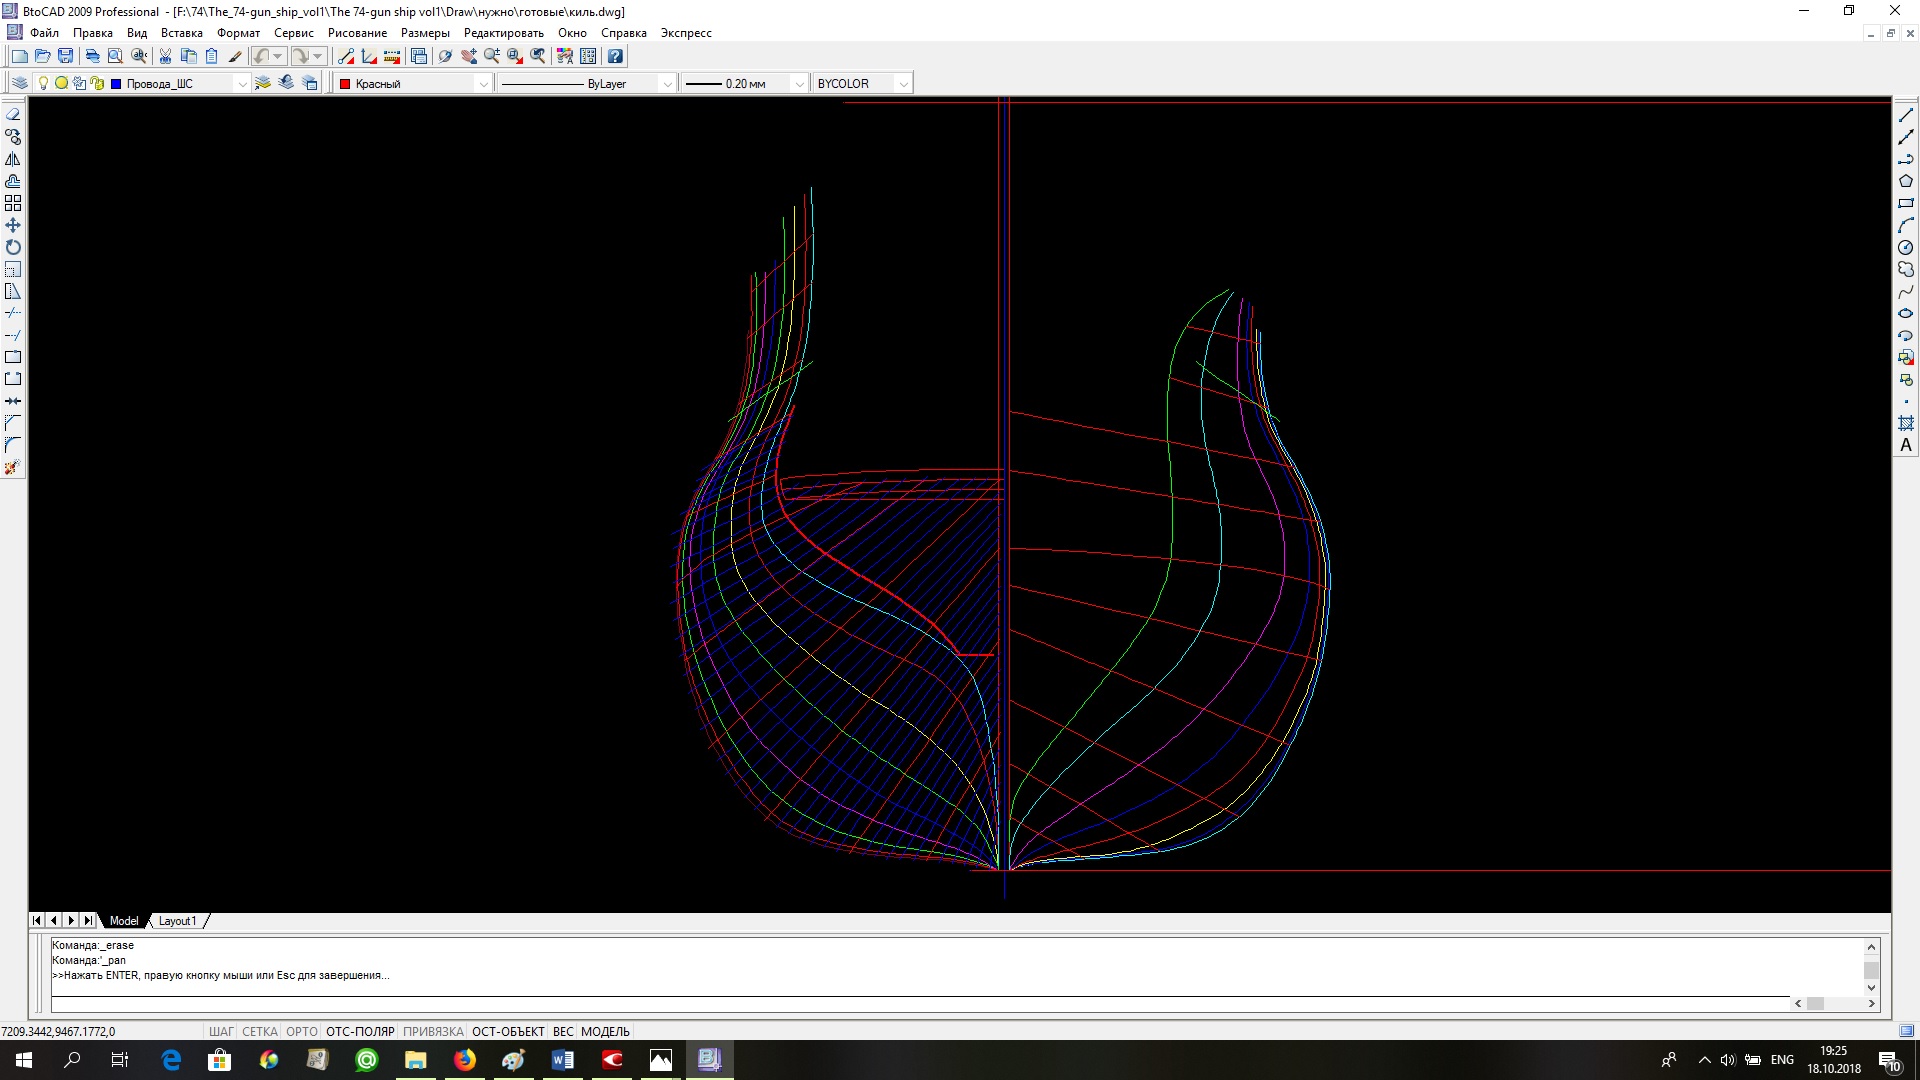Toggle ОРТО mode in status bar

tap(301, 1031)
